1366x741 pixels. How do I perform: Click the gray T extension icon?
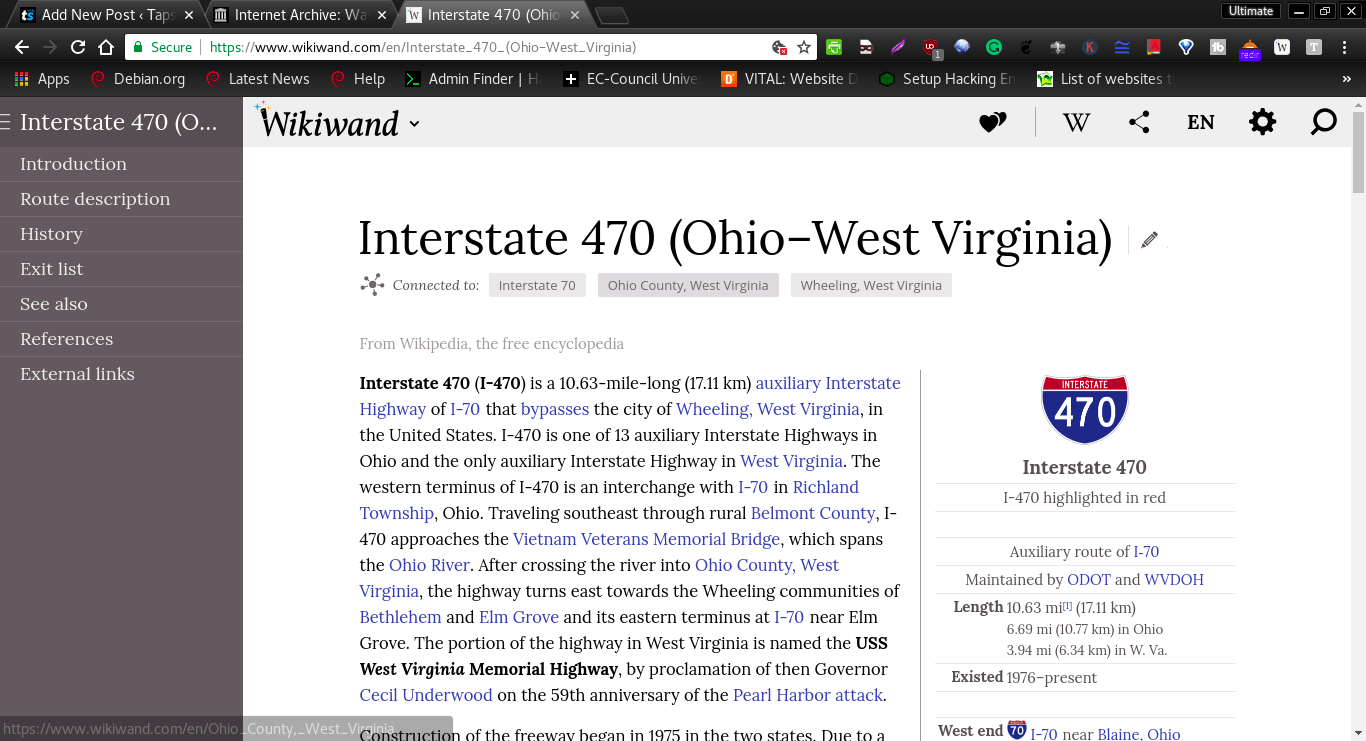click(1314, 47)
